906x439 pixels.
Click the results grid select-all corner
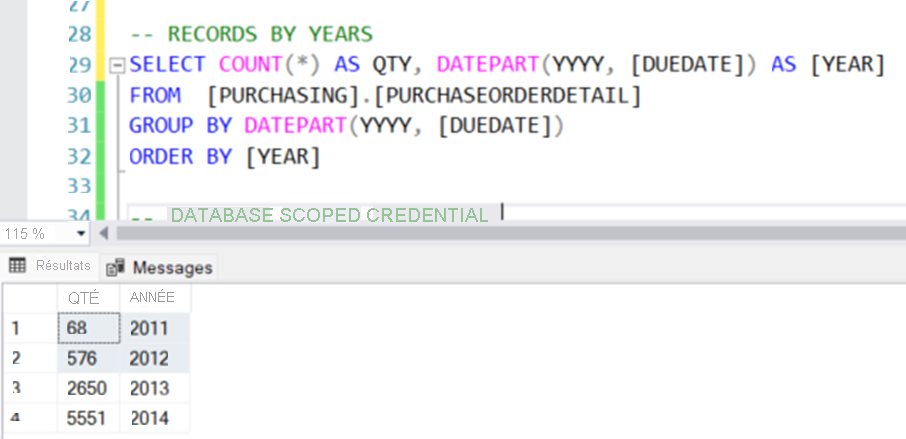click(x=30, y=298)
